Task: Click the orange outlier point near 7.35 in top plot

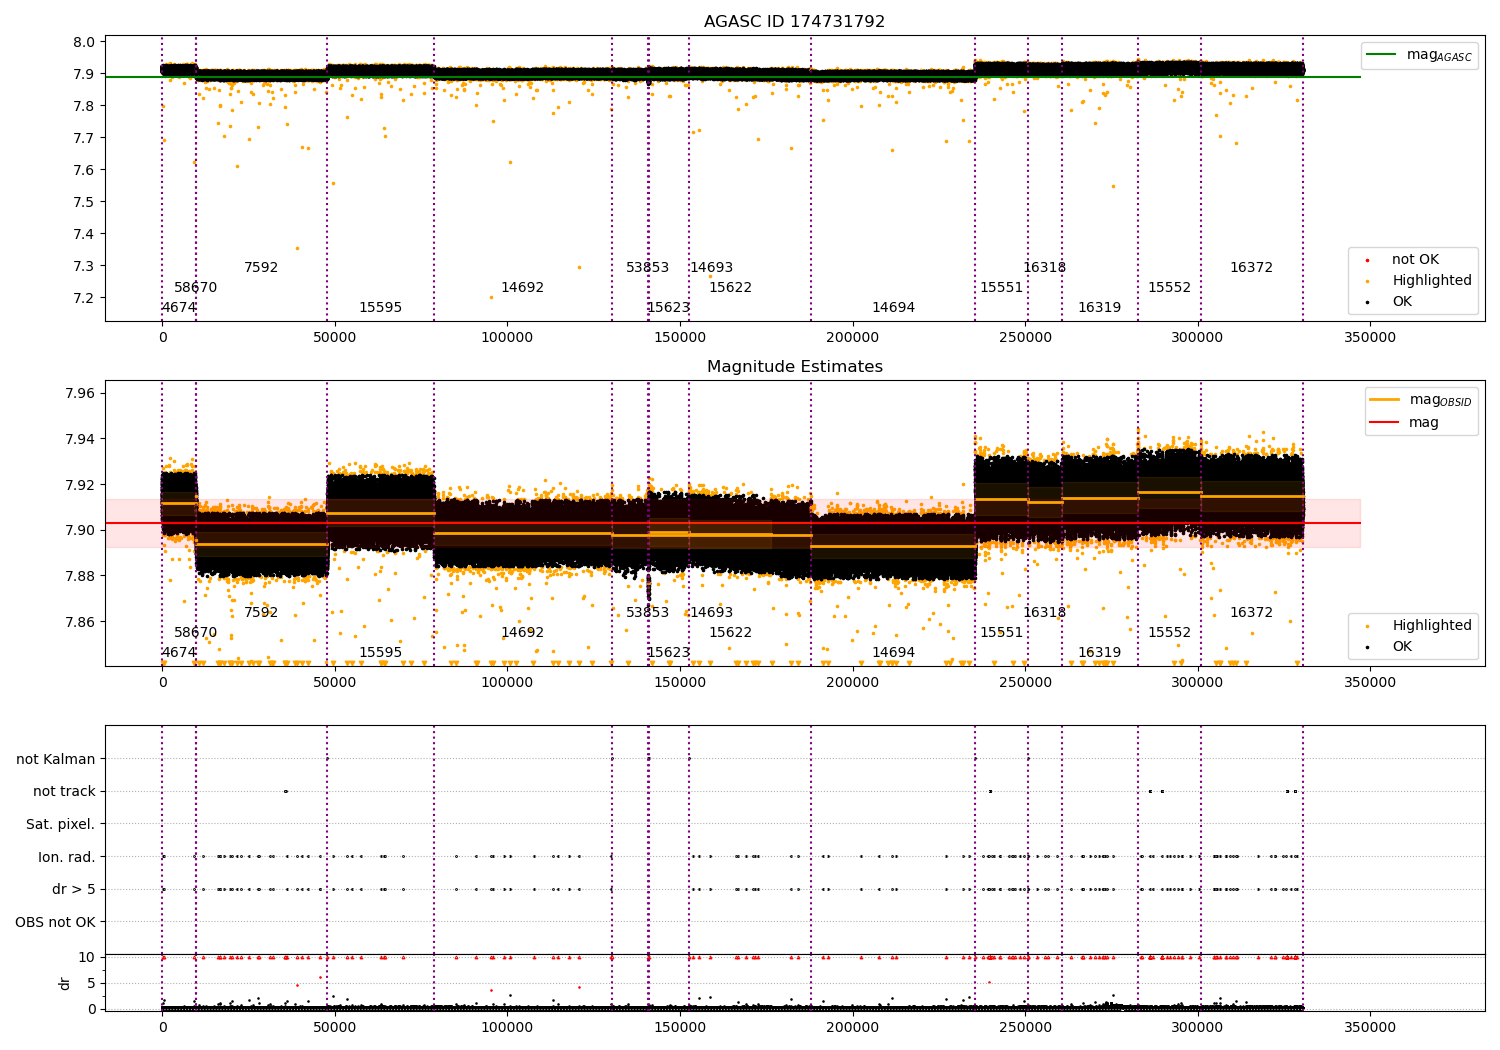Action: 296,248
